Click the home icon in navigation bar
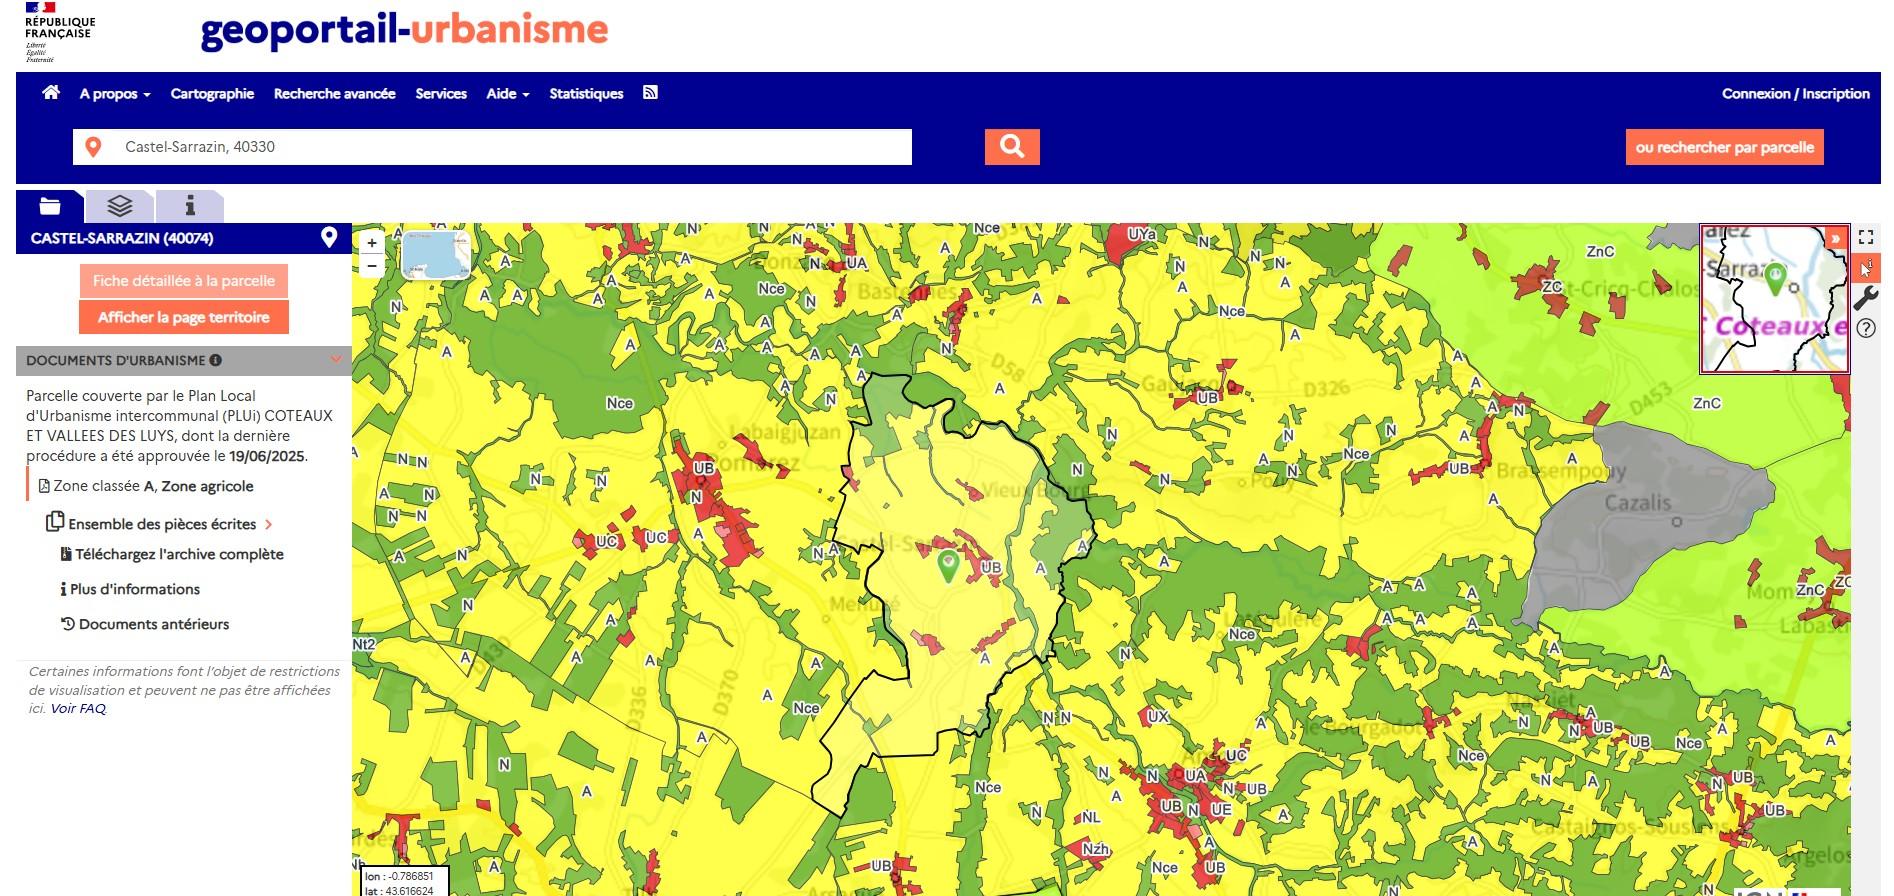1894x896 pixels. click(x=51, y=93)
